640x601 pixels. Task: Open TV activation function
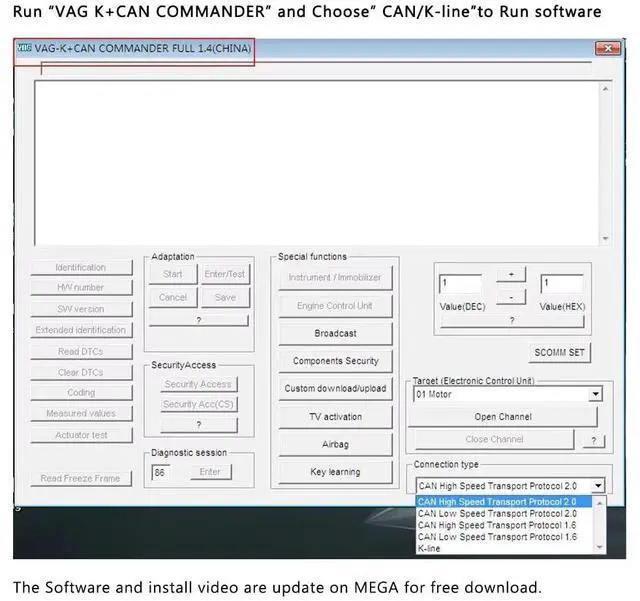335,417
